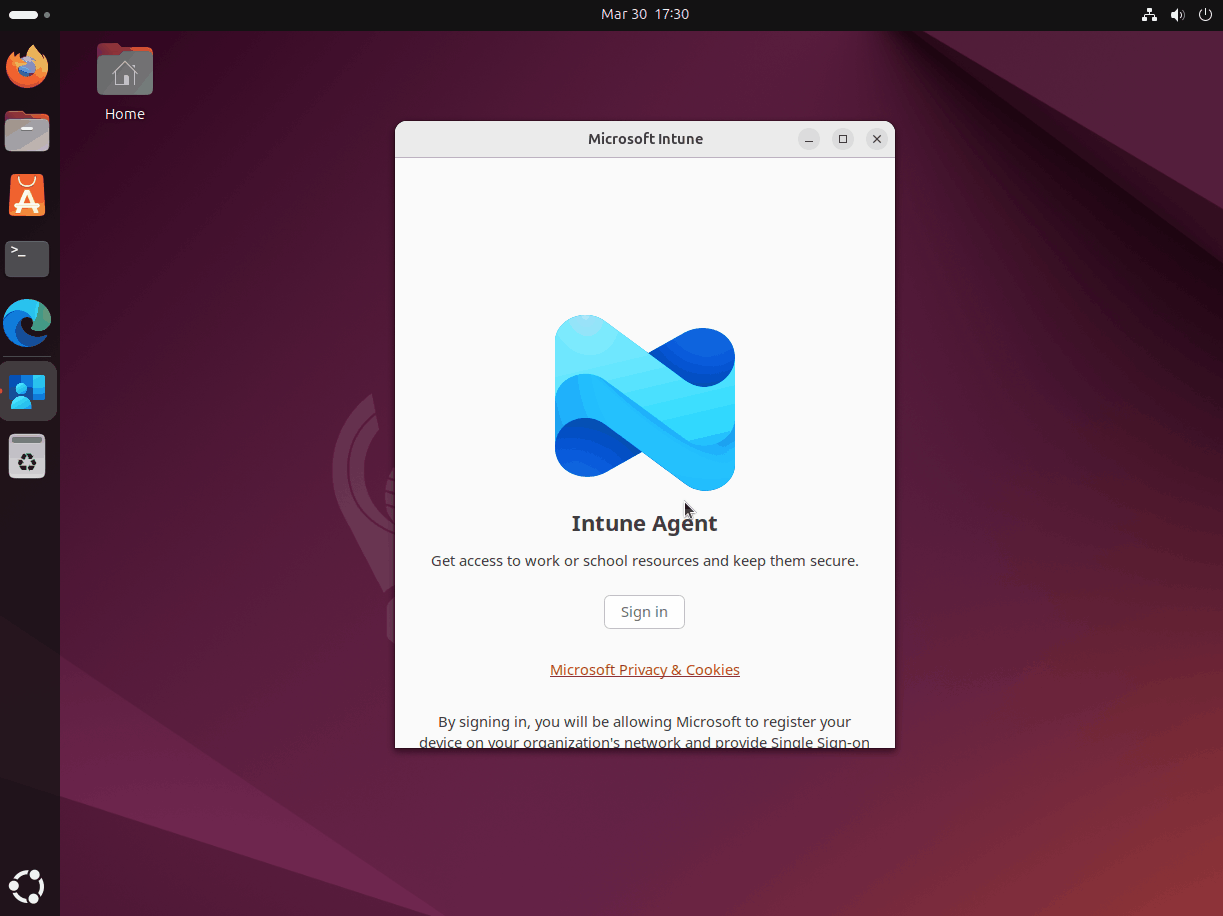Select the active Microsoft Intune dock icon
1223x916 pixels.
(27, 390)
